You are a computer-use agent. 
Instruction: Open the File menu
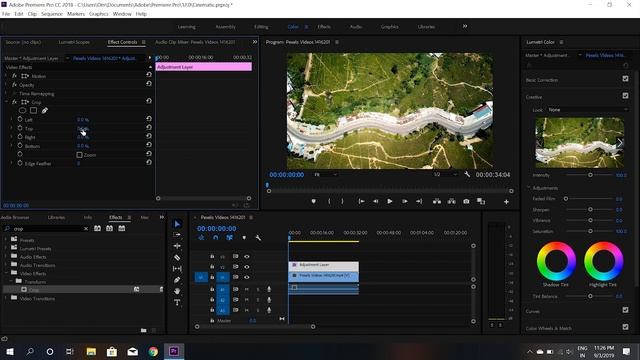(x=6, y=14)
